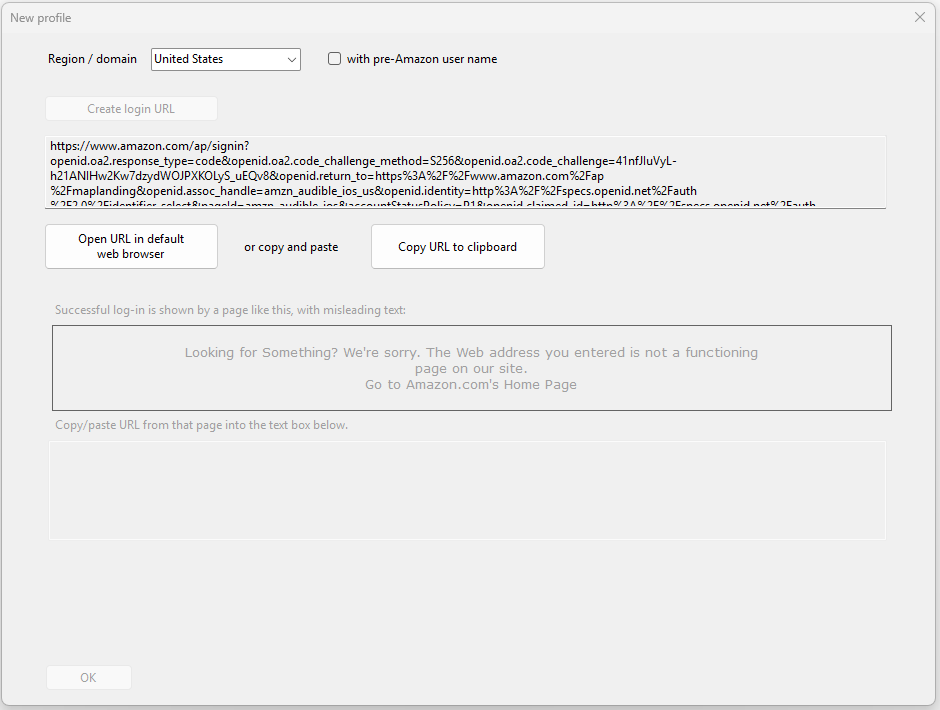
Task: Click "Go to Amazon.com's Home Page" sample text
Action: click(470, 385)
